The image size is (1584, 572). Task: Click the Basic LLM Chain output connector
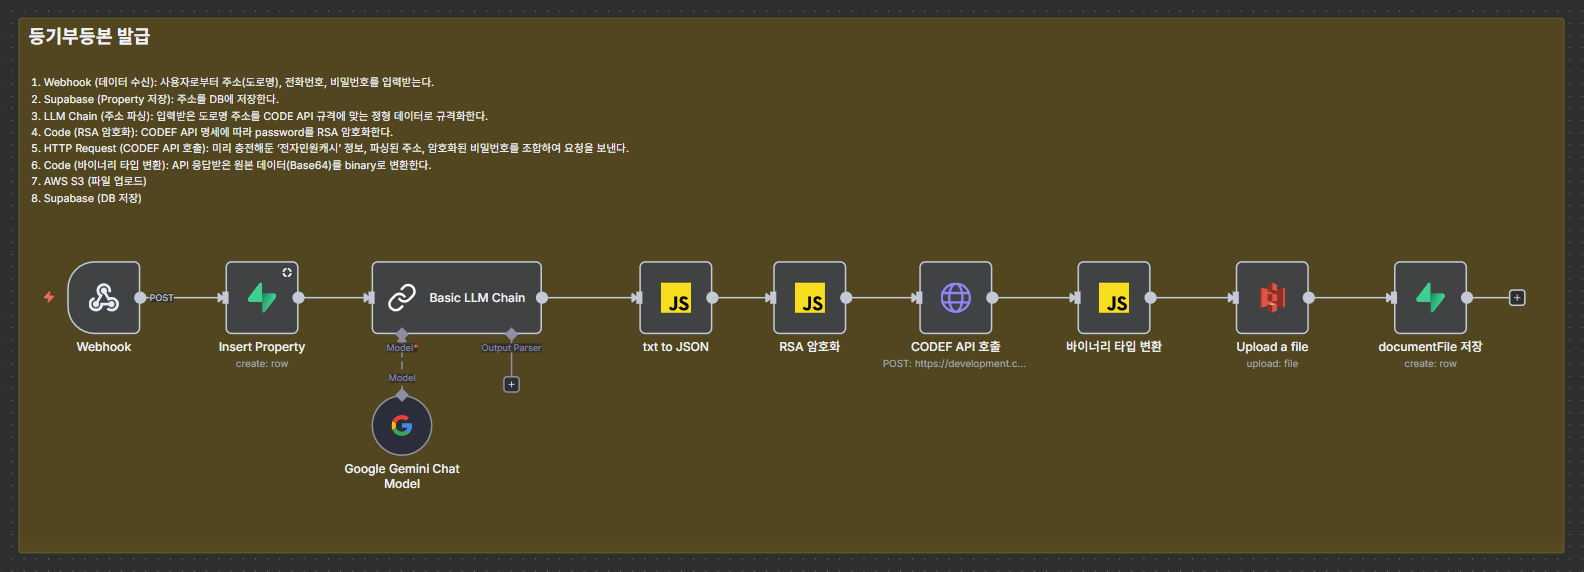pyautogui.click(x=542, y=298)
